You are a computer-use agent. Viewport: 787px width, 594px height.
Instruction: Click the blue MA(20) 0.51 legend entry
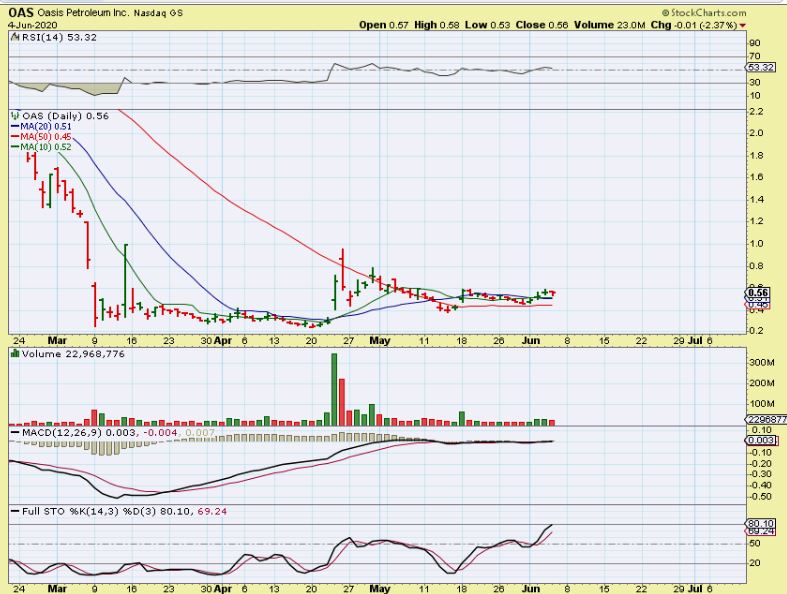[41, 127]
